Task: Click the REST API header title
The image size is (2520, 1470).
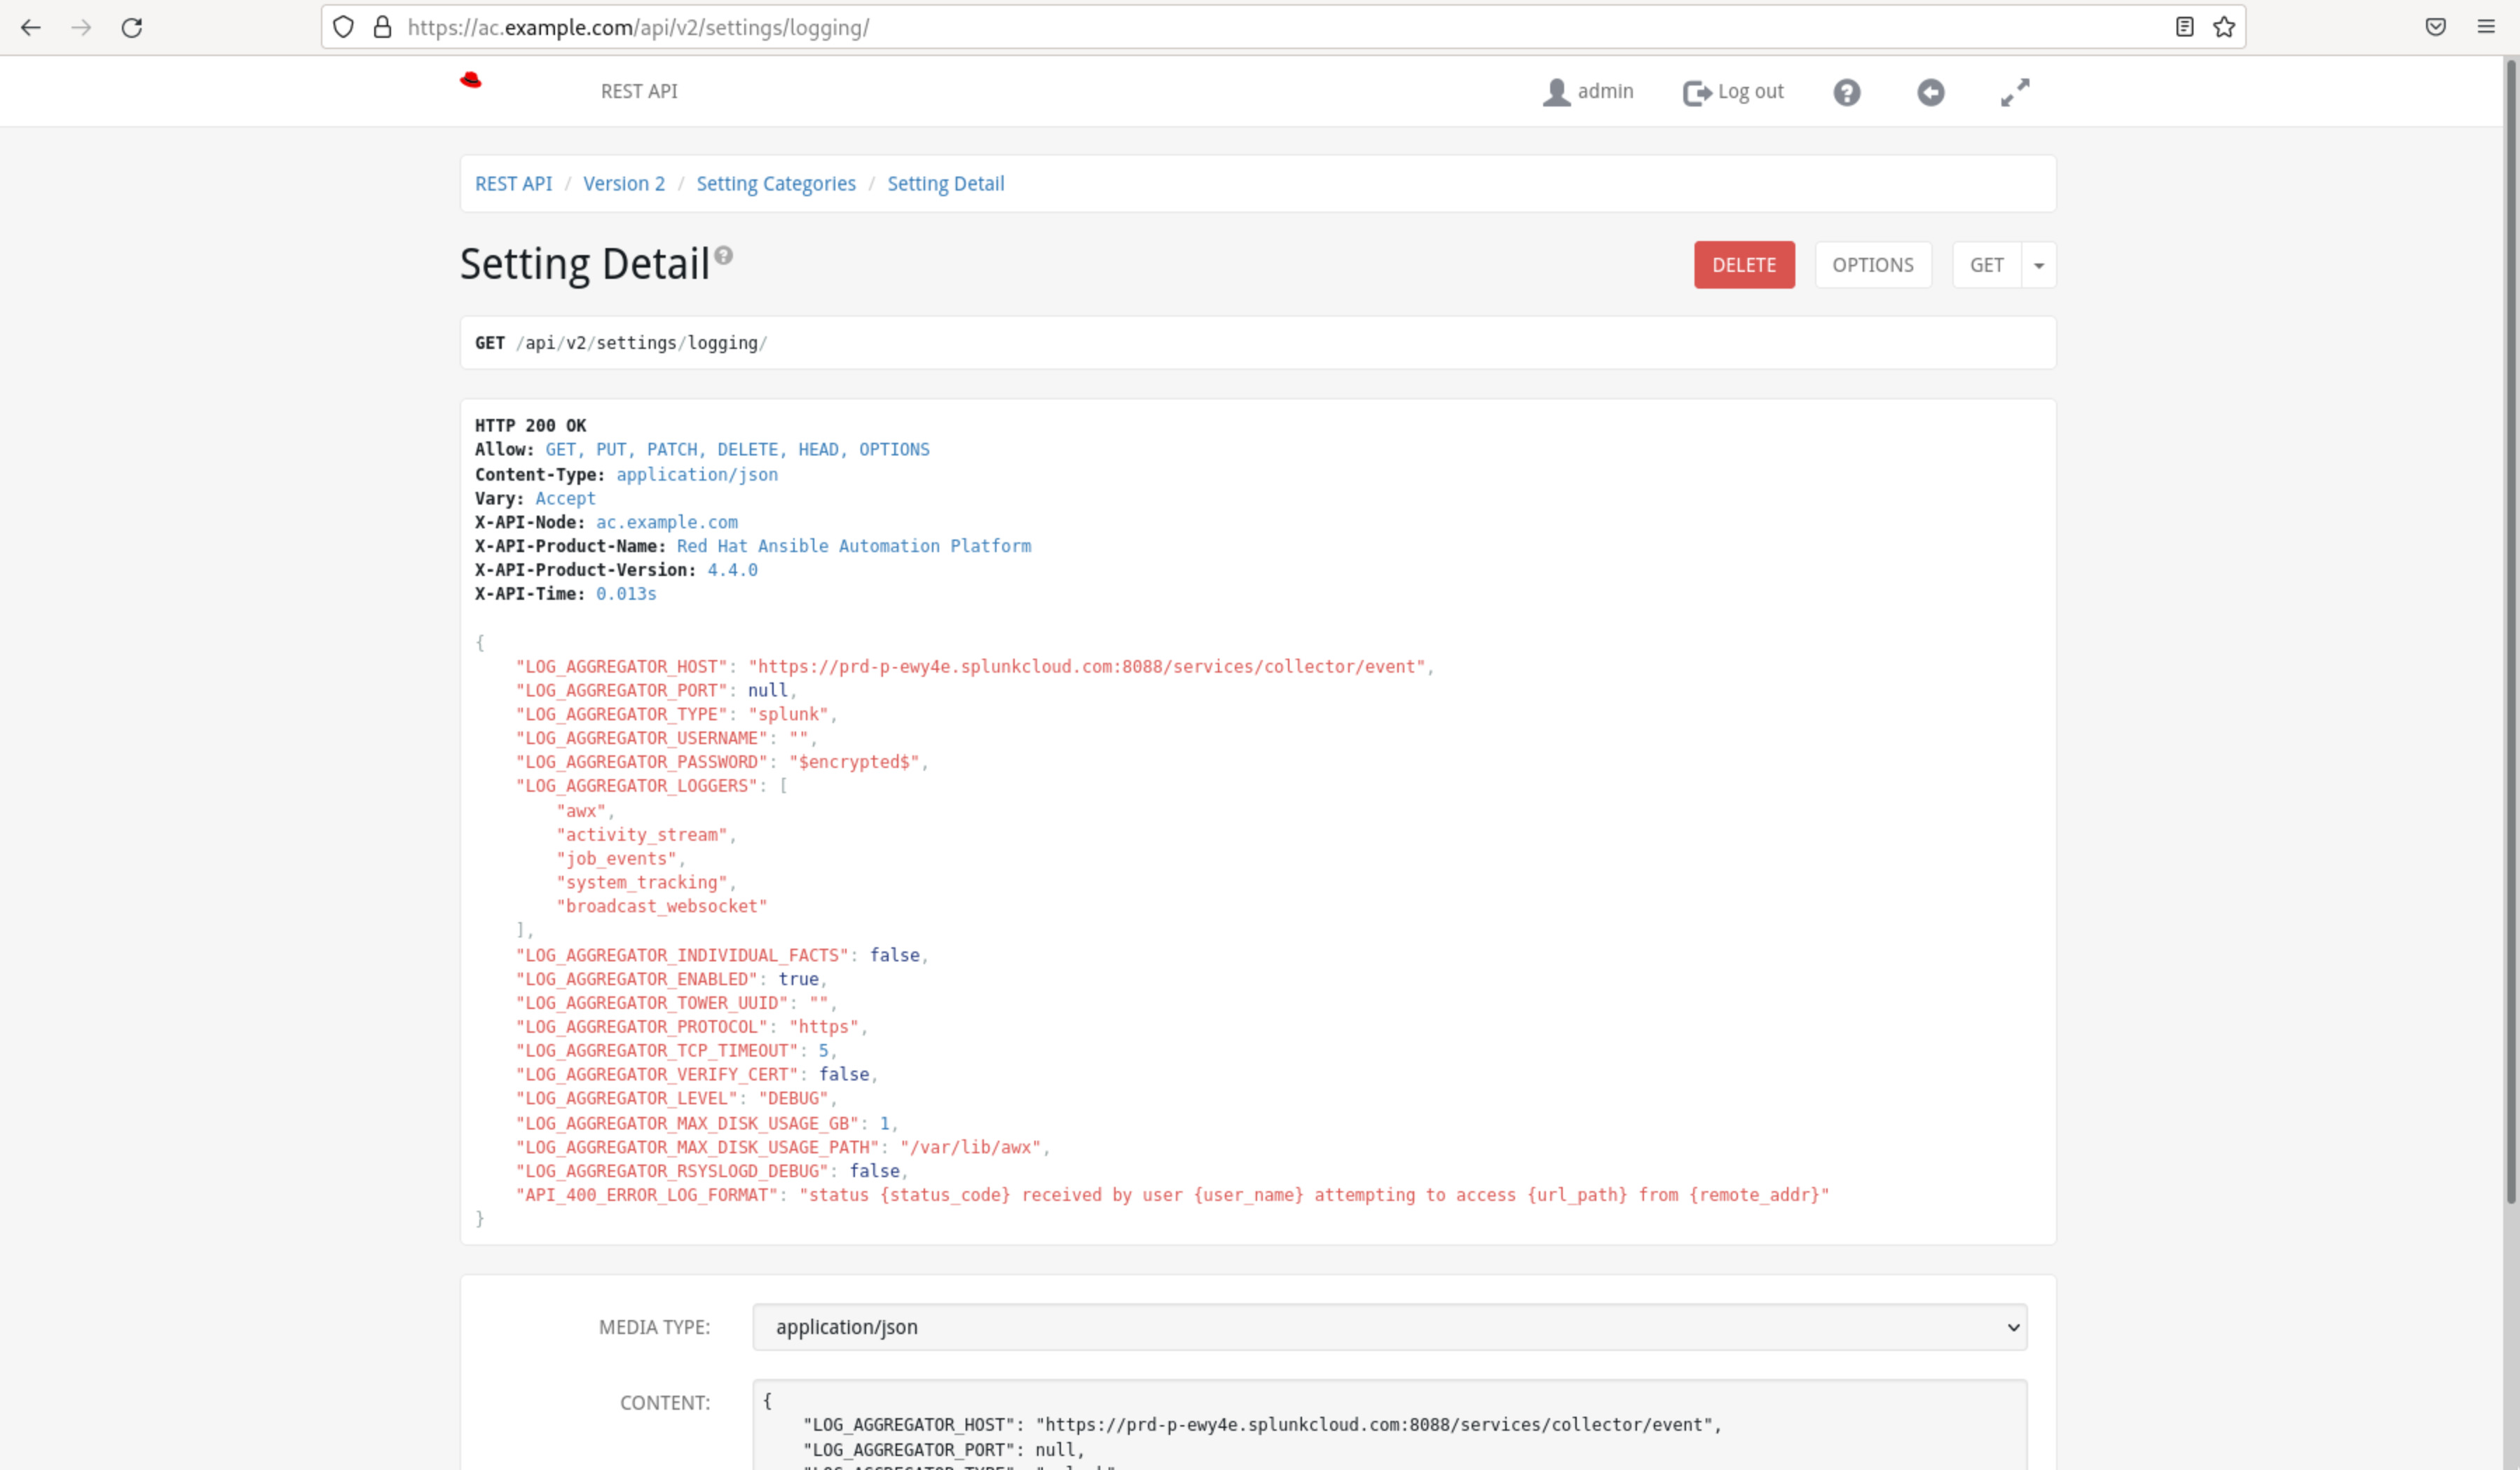Action: coord(639,91)
